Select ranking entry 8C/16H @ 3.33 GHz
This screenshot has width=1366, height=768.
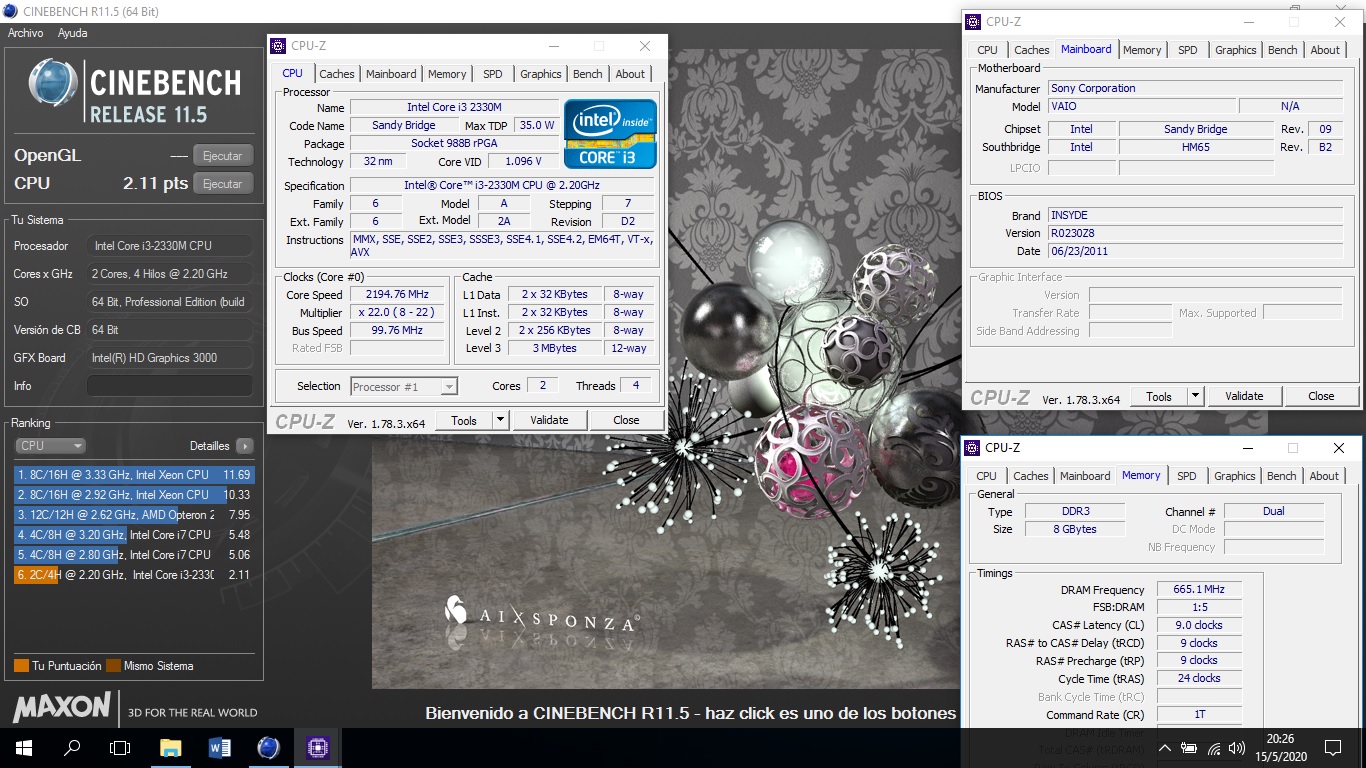click(x=134, y=475)
